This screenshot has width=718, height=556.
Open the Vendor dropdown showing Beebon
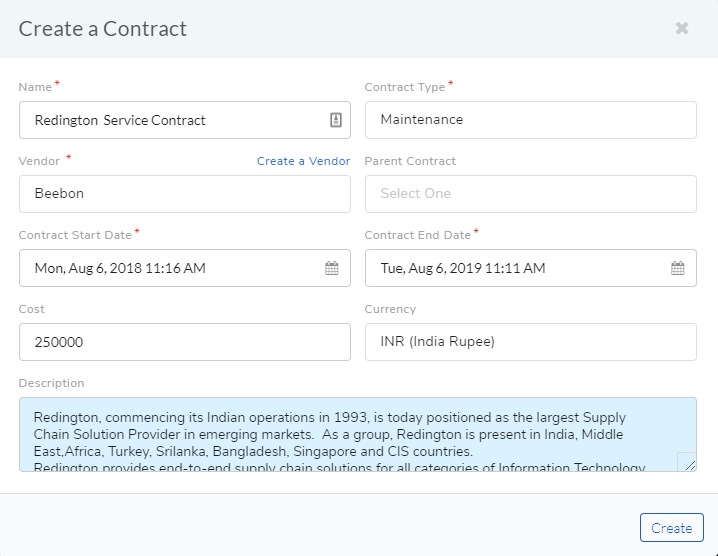185,194
